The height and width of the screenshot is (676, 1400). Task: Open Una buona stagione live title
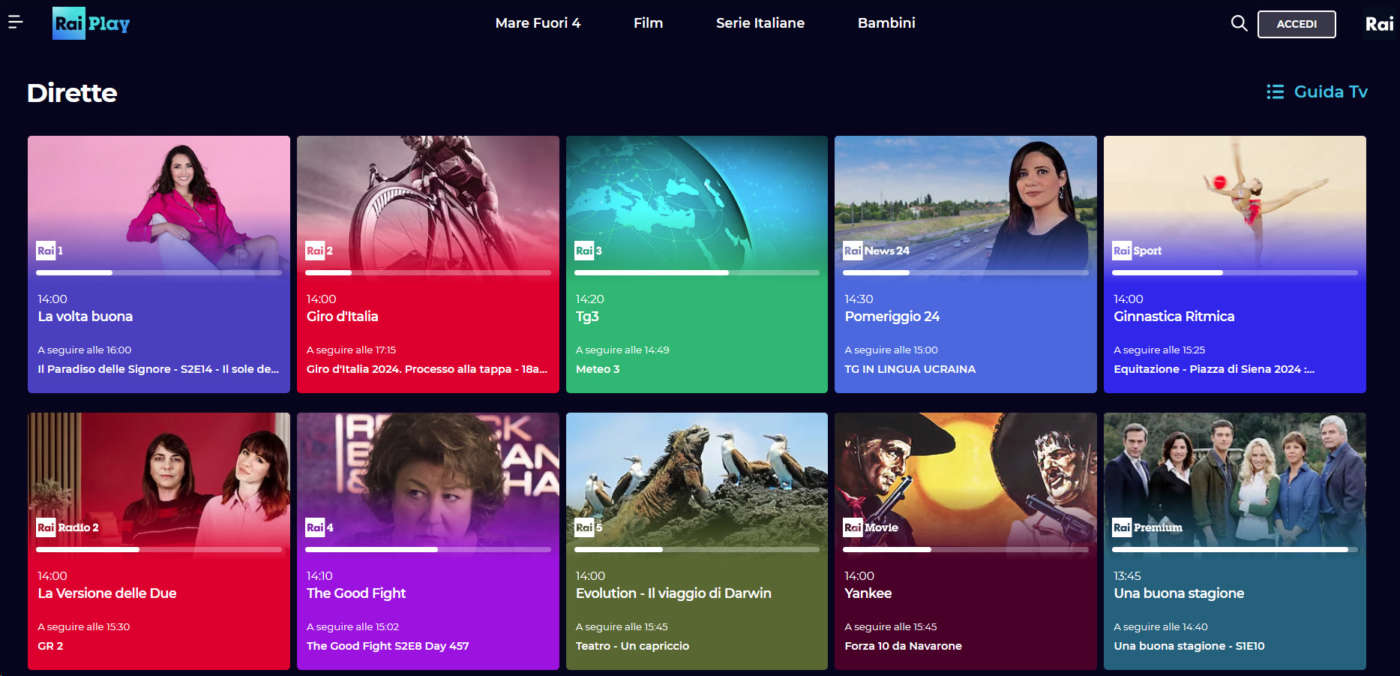pos(1179,594)
